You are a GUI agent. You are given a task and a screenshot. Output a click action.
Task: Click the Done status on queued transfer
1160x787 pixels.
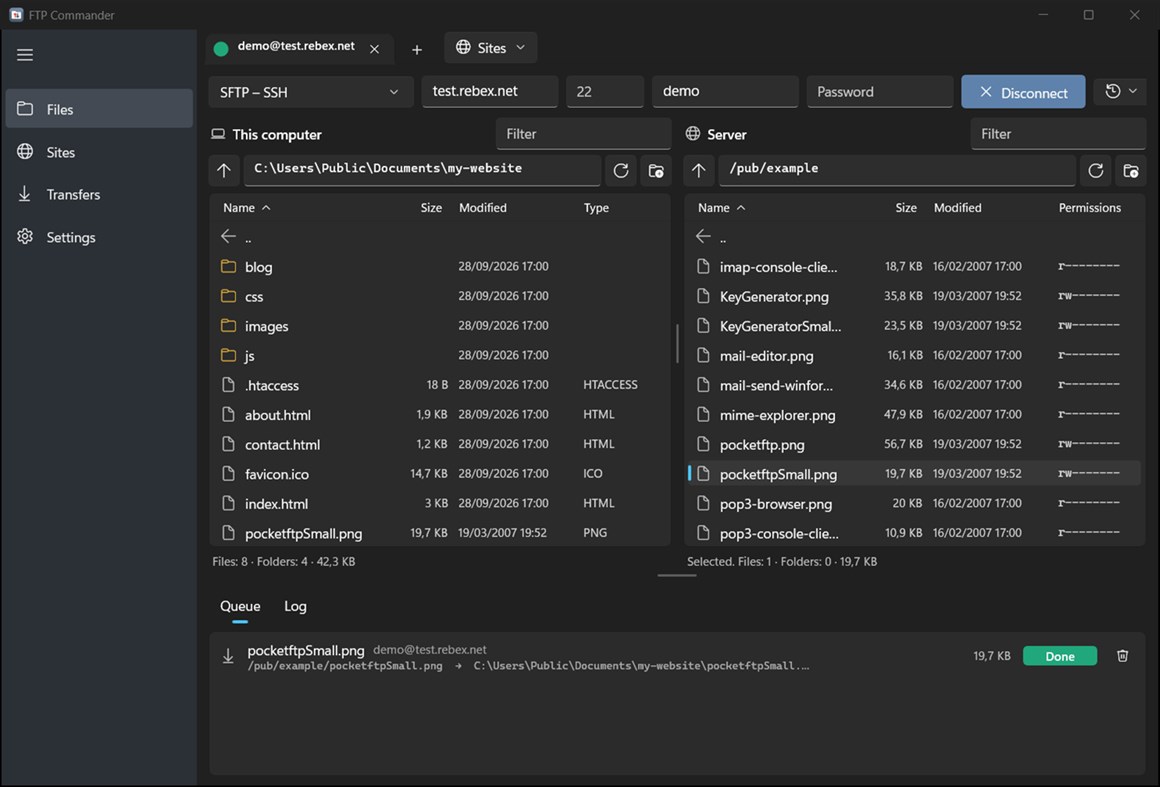coord(1059,656)
